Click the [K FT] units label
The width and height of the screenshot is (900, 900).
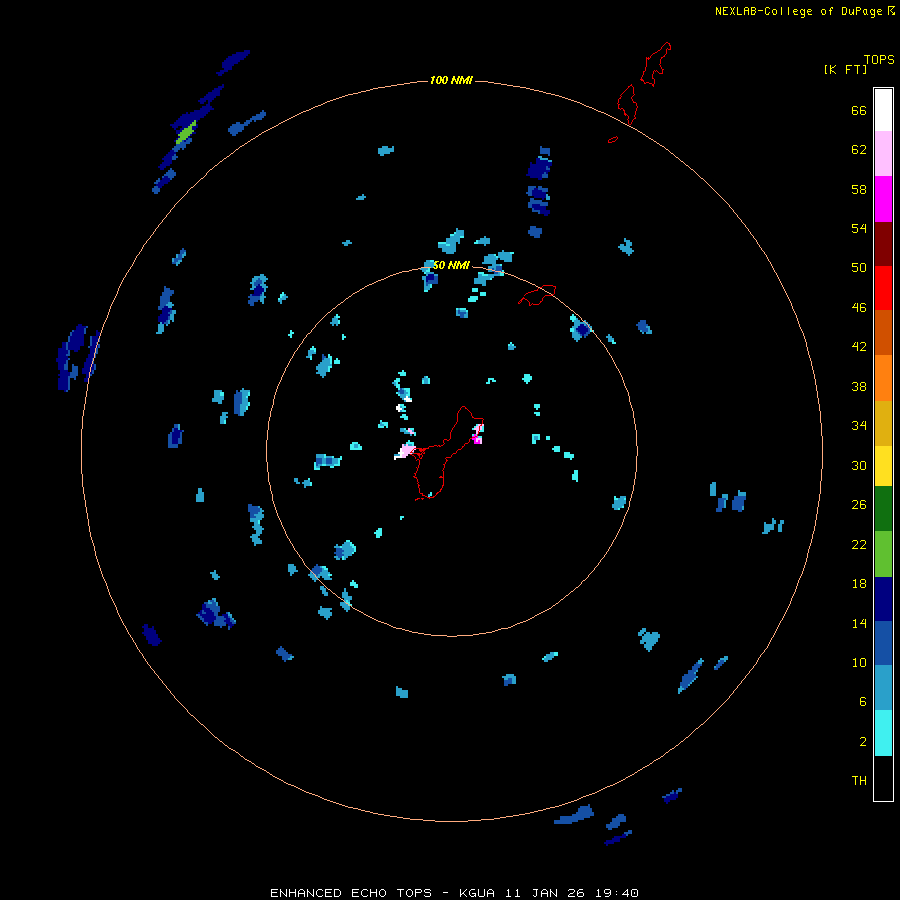845,69
